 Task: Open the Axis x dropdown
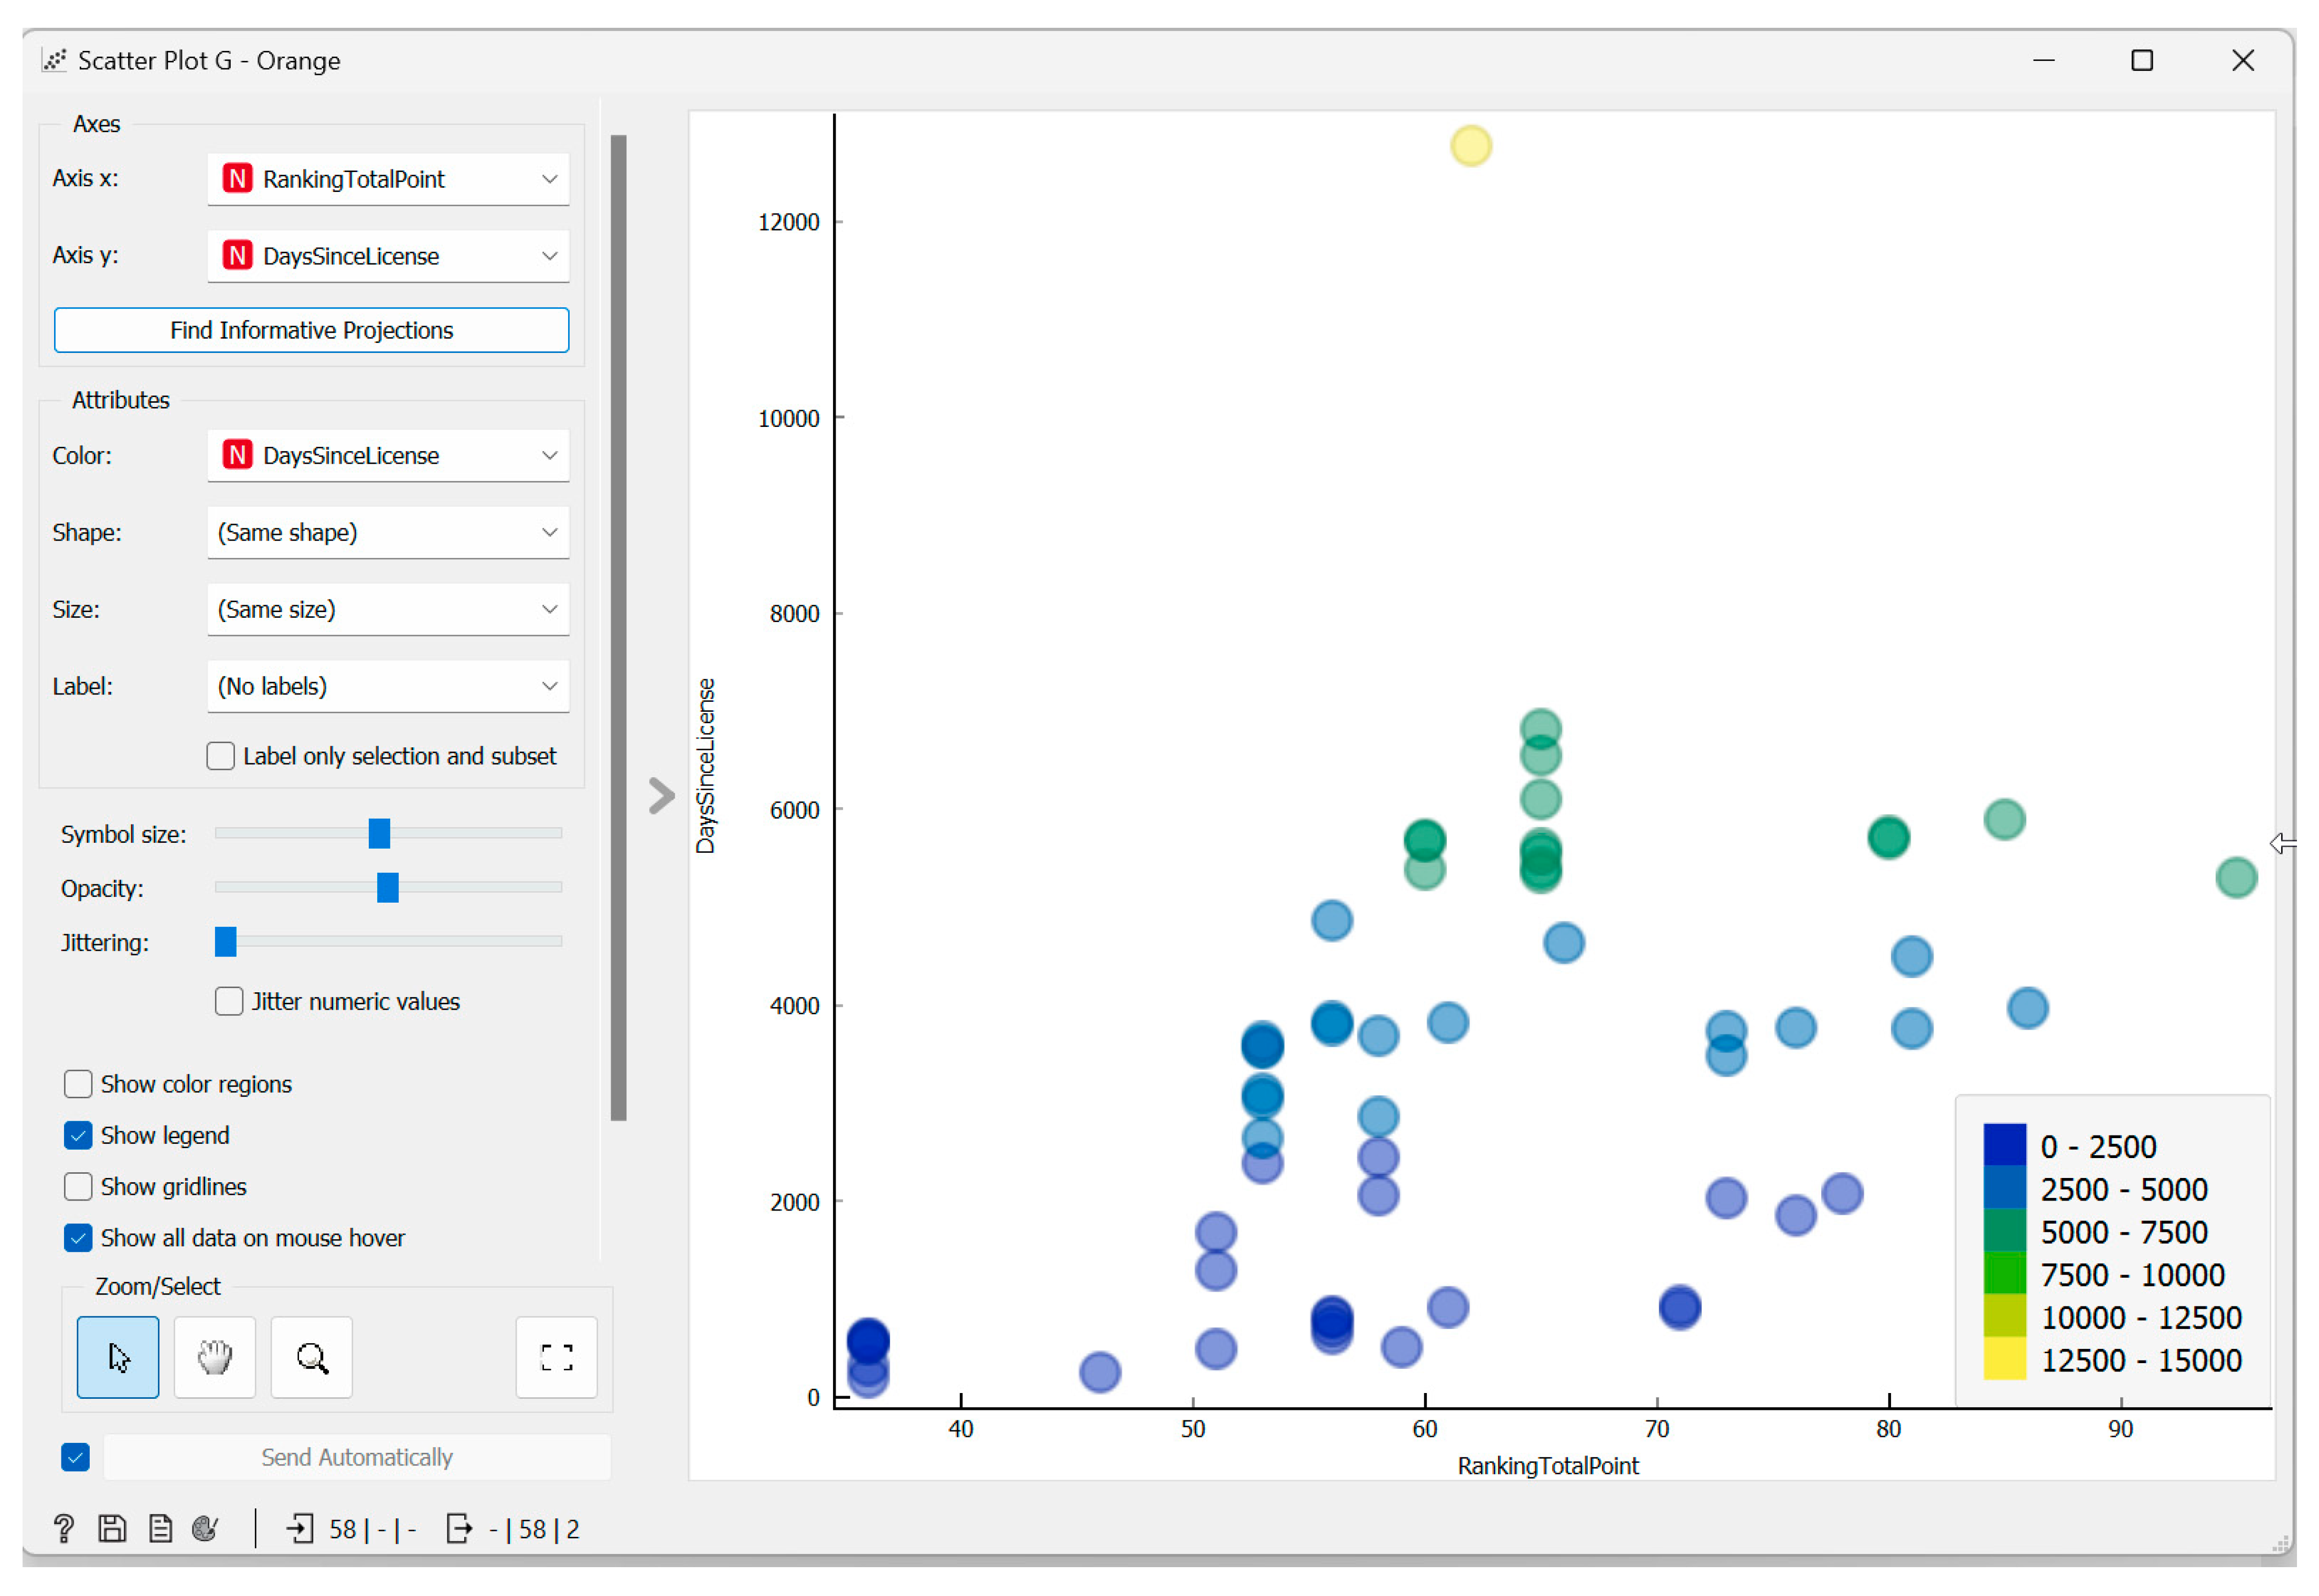388,179
